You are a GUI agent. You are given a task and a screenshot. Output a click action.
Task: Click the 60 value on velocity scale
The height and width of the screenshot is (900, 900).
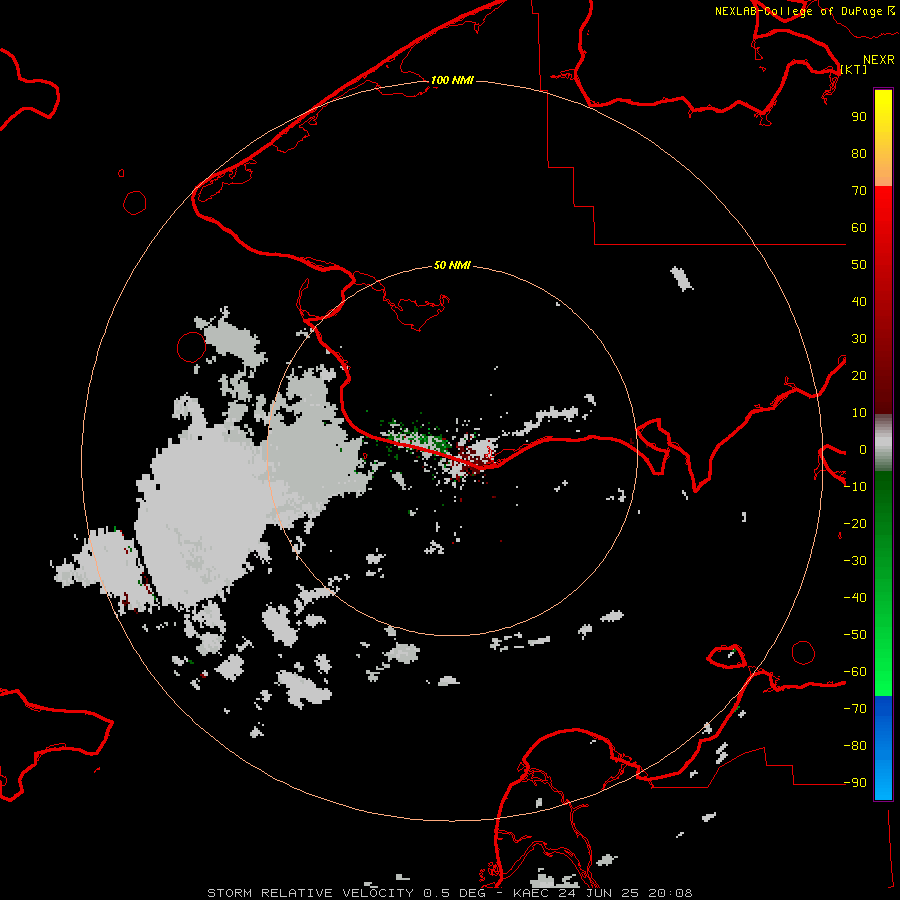point(859,228)
